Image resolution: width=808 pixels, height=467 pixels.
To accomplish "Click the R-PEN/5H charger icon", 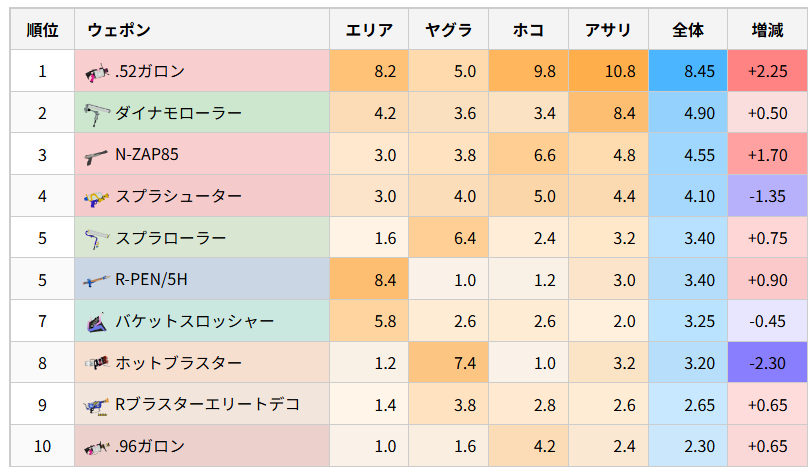I will click(x=96, y=281).
